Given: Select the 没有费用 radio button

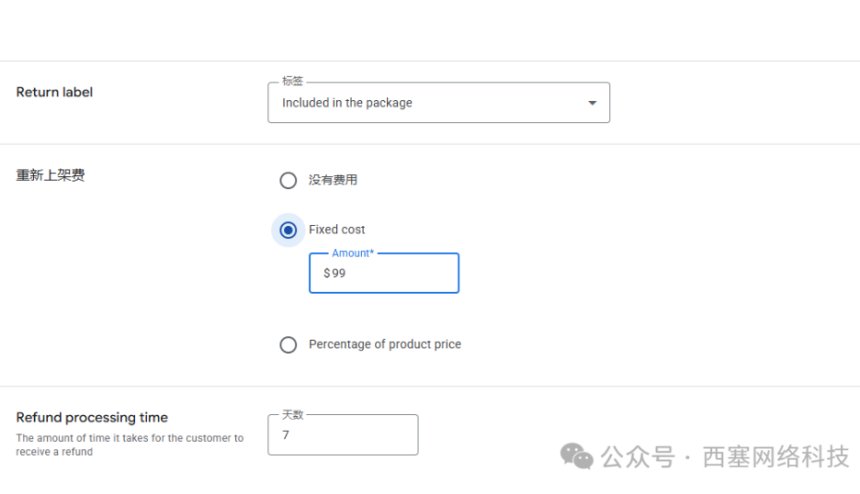Looking at the screenshot, I should pyautogui.click(x=288, y=180).
